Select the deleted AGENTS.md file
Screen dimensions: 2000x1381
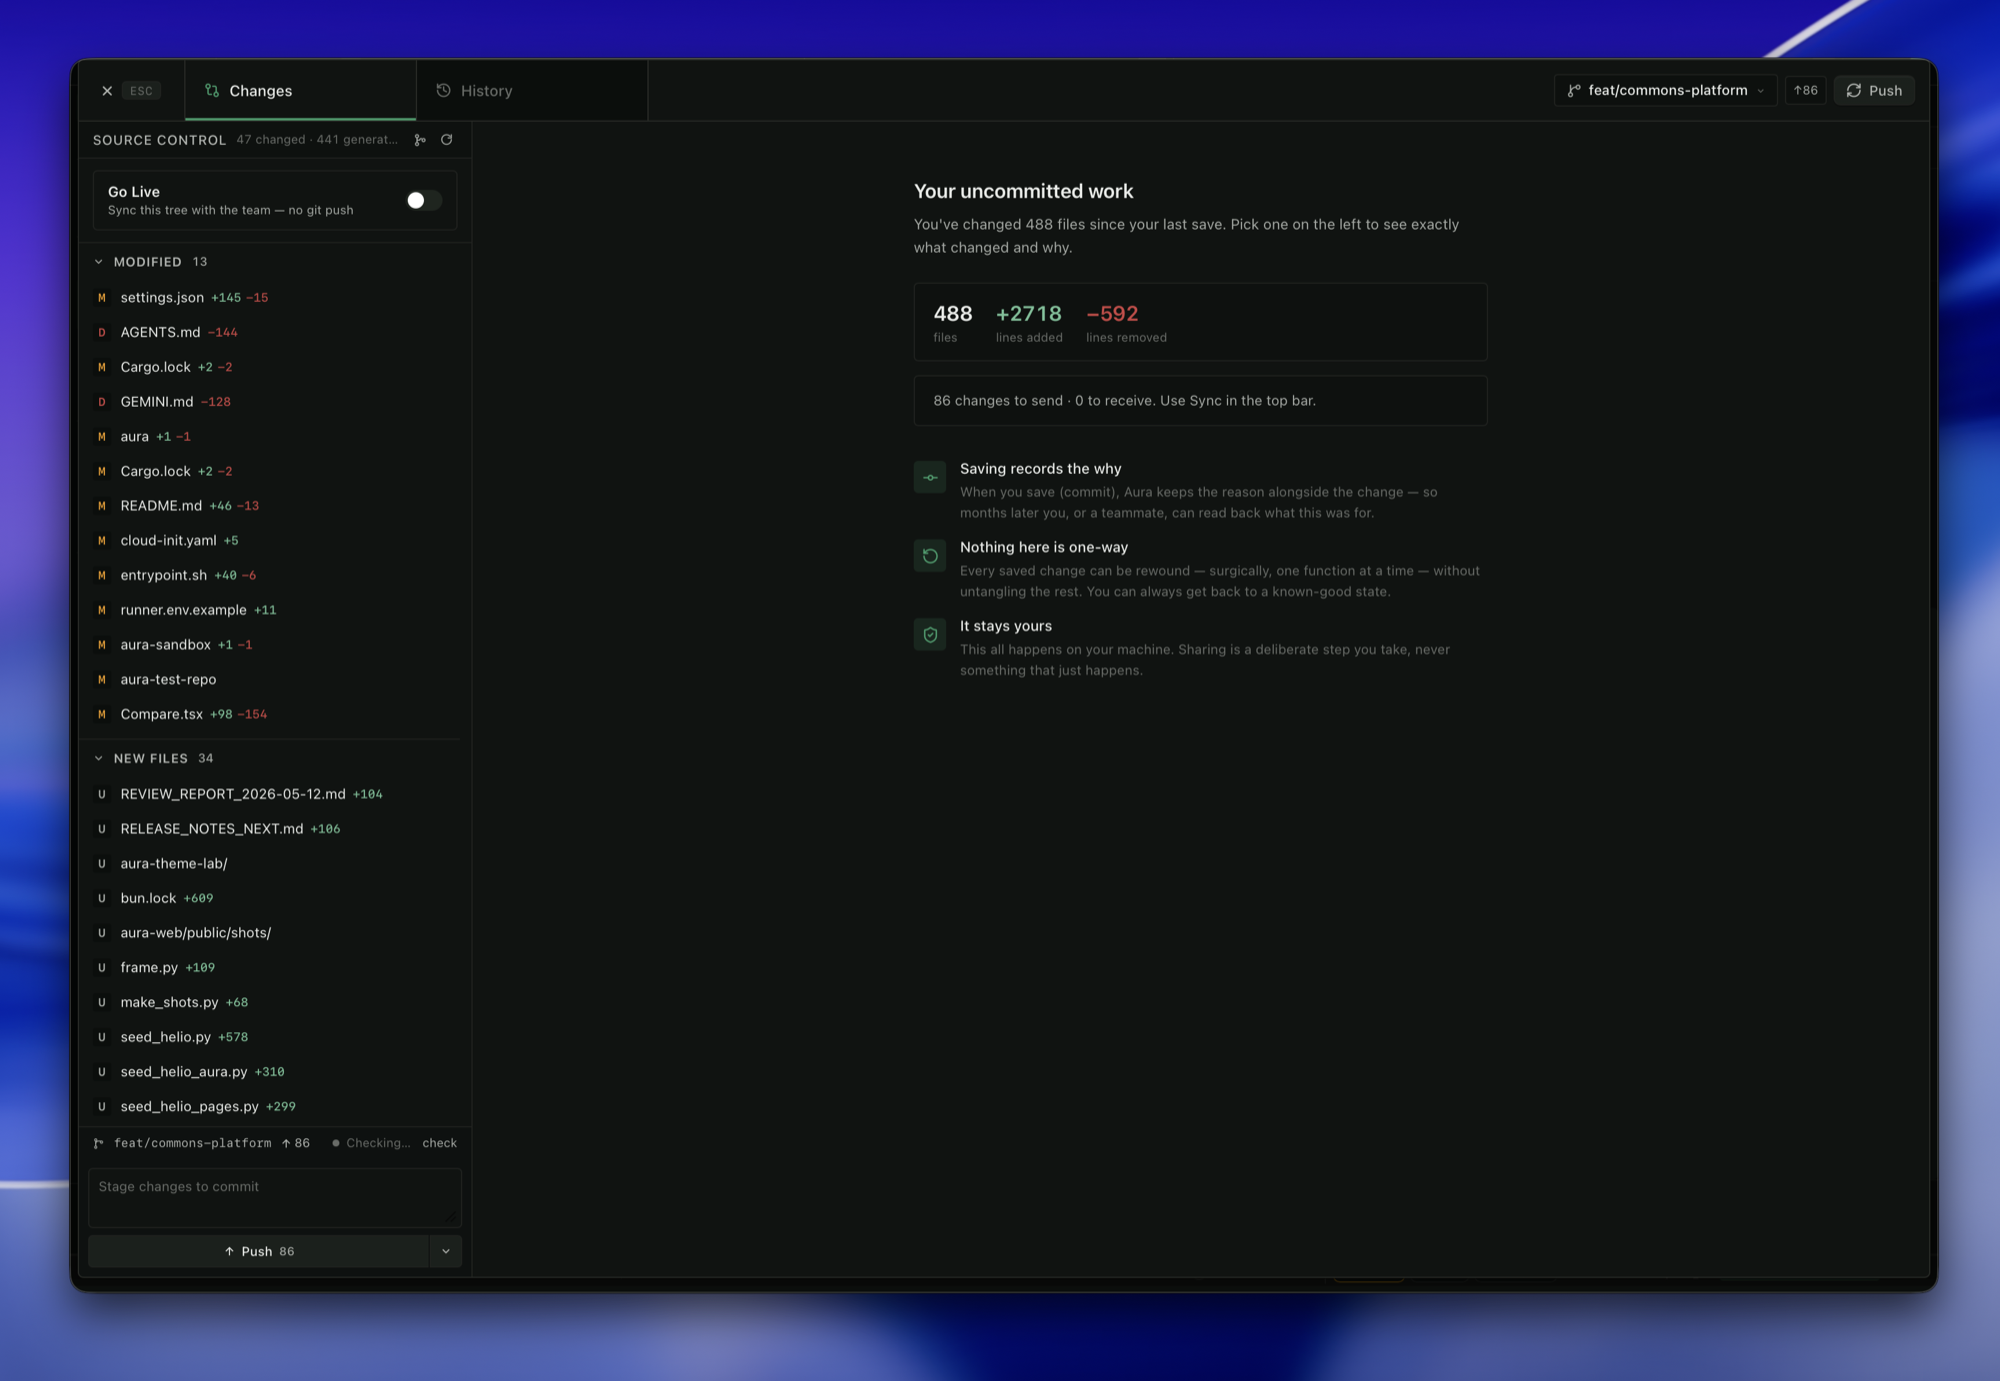tap(275, 332)
